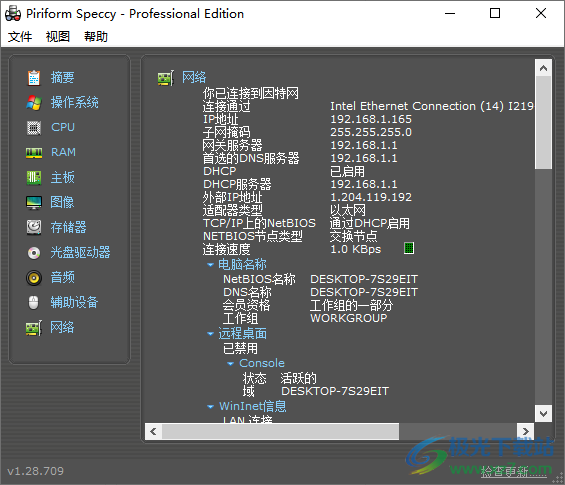The width and height of the screenshot is (565, 485).
Task: Click the 已禁用 remote desktop status
Action: (x=240, y=349)
